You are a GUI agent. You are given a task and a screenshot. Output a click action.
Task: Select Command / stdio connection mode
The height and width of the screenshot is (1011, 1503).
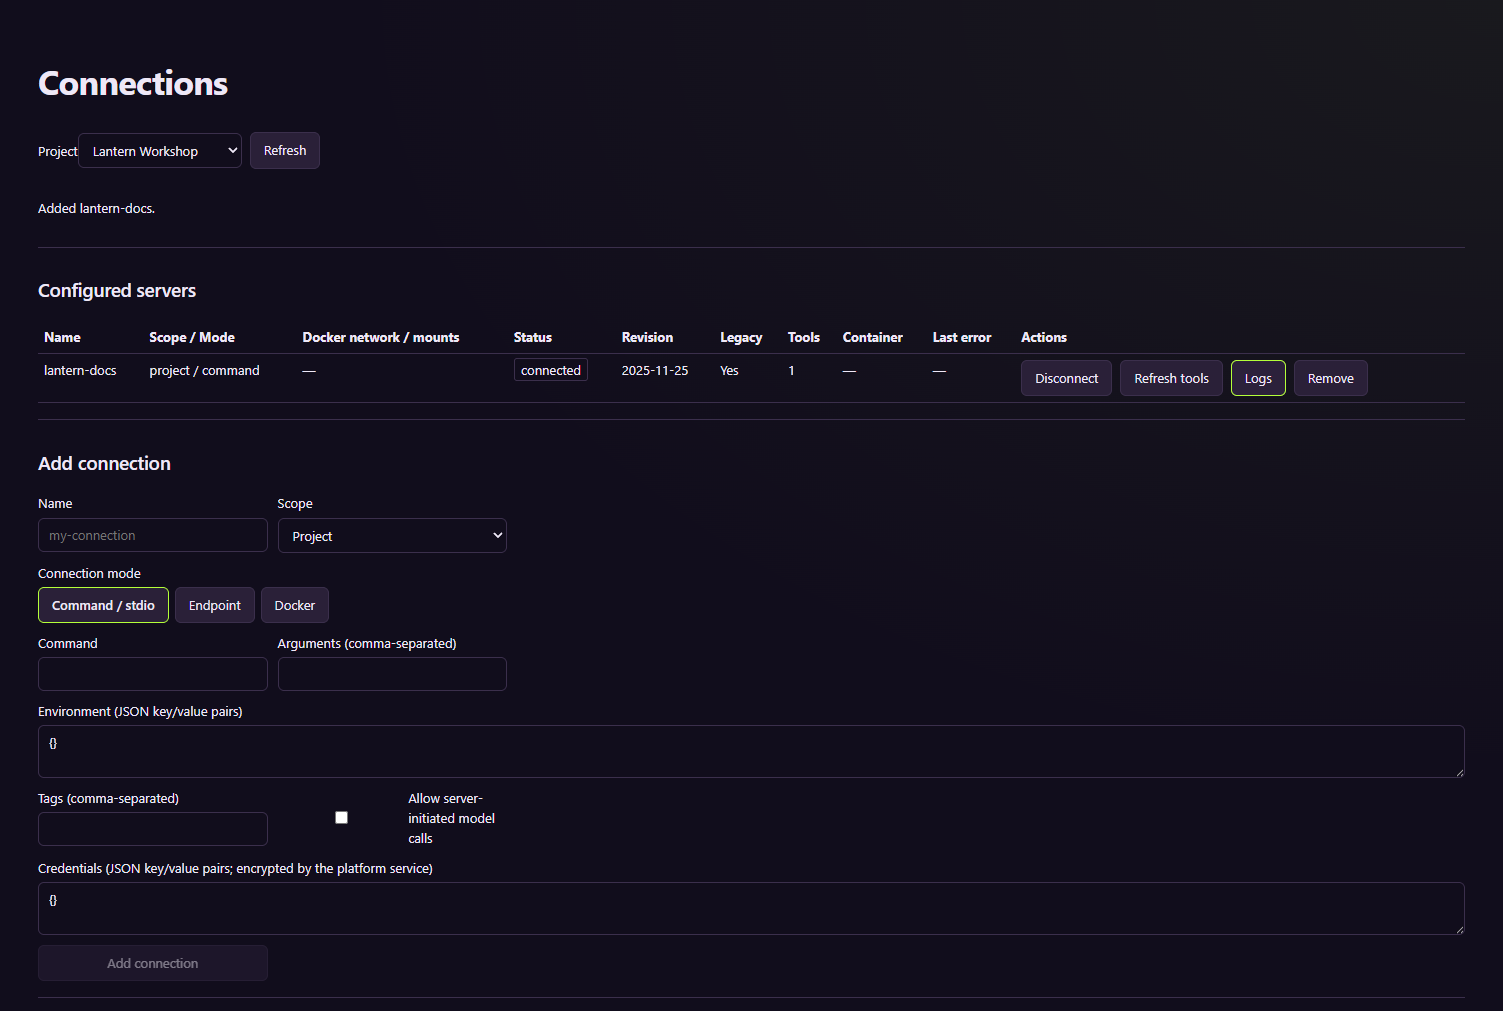point(103,605)
